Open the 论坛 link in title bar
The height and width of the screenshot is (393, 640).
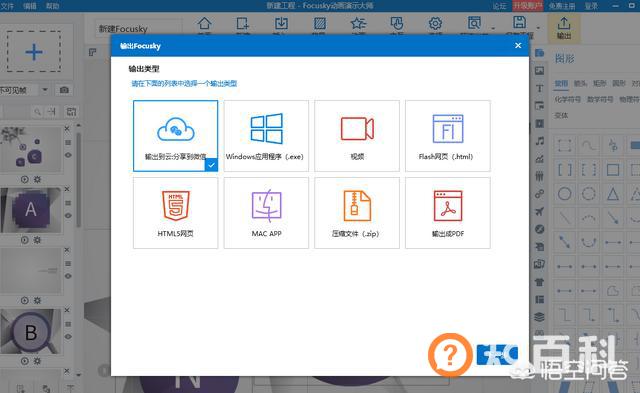coord(499,6)
